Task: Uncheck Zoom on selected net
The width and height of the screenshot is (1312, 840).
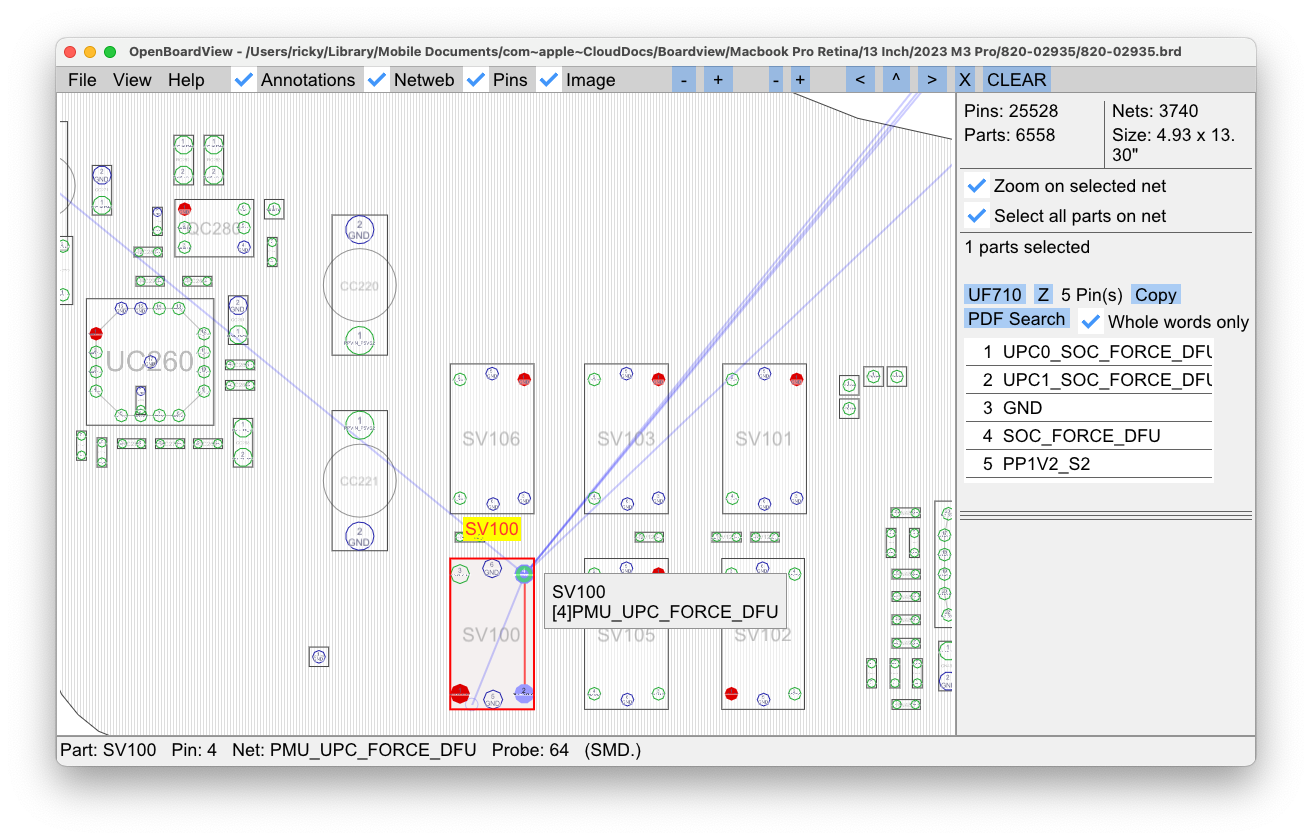Action: (976, 185)
